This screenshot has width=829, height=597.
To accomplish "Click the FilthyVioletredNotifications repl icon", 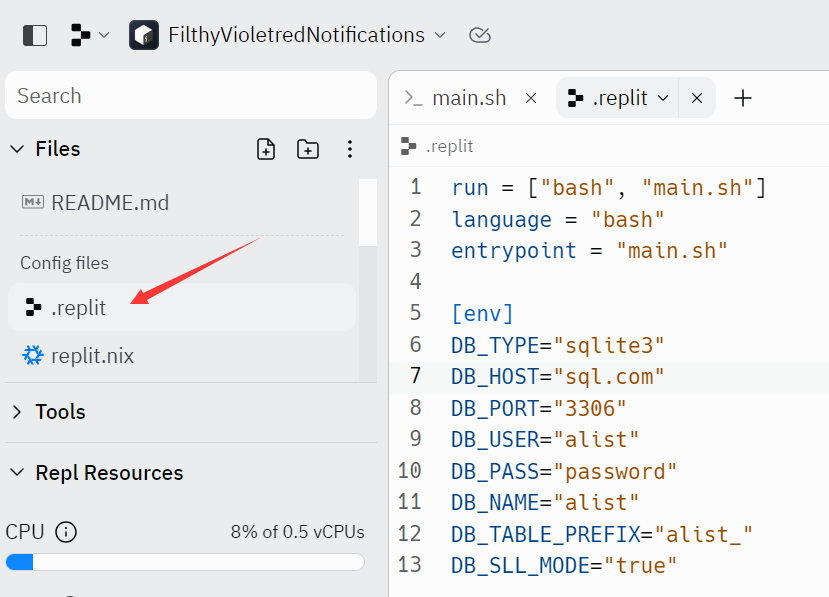I will pyautogui.click(x=144, y=35).
